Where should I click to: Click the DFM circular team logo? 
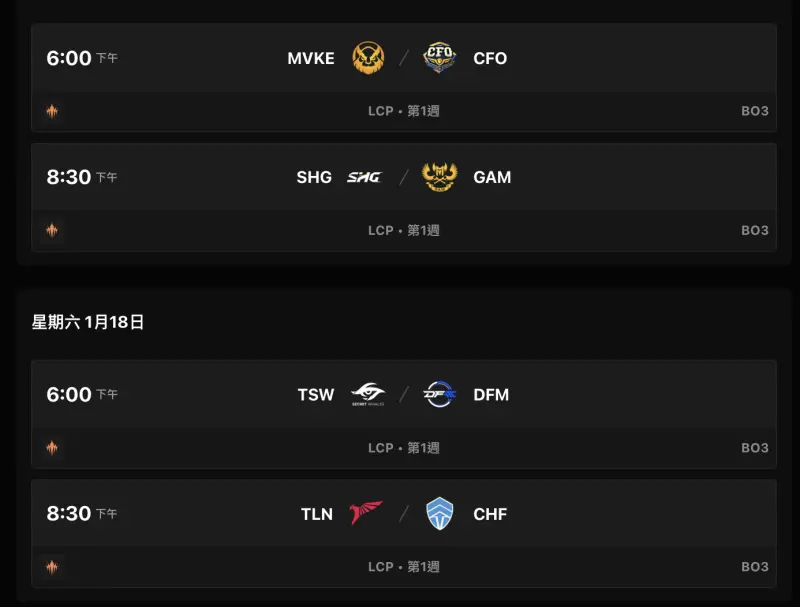click(439, 394)
